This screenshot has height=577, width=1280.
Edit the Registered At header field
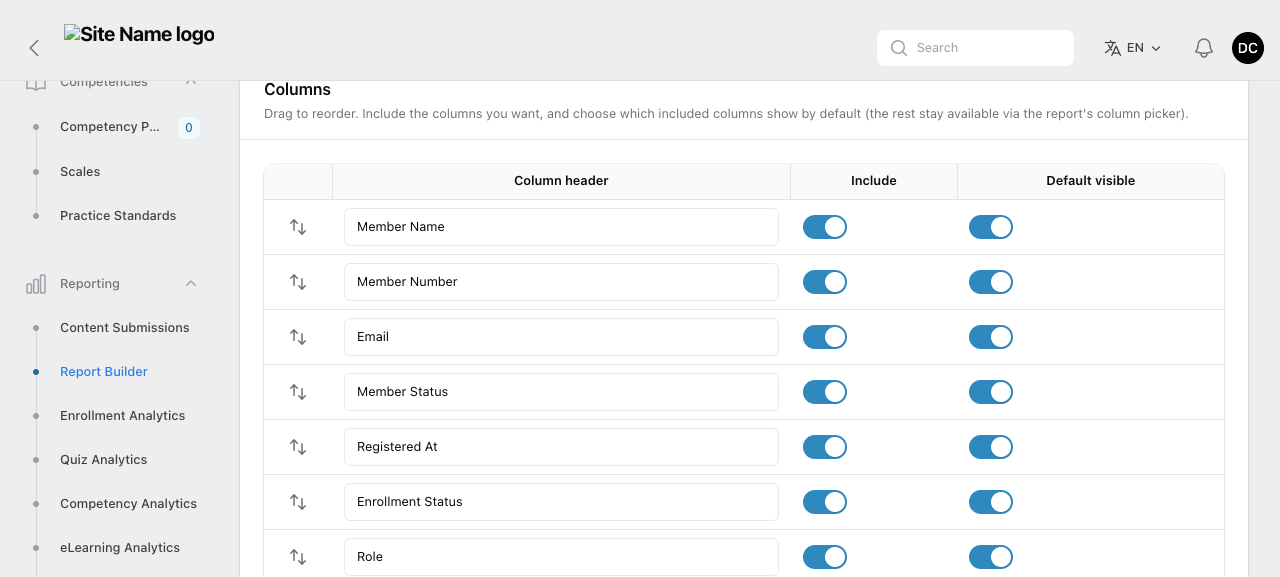click(x=561, y=447)
